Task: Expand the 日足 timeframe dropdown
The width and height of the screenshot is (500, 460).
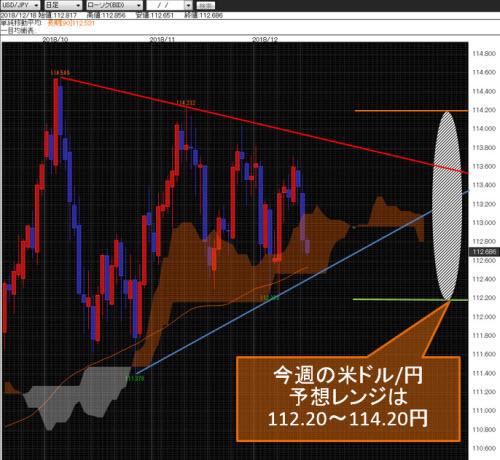Action: coord(63,5)
